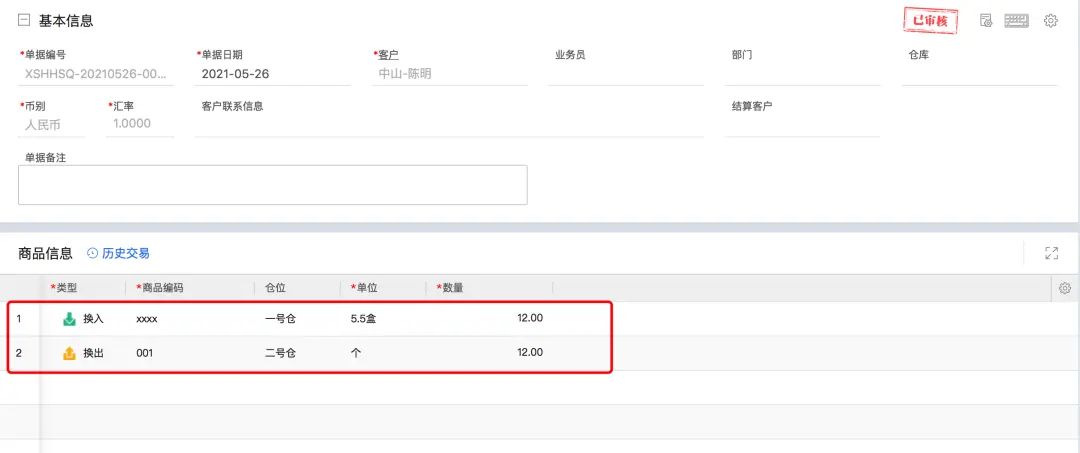This screenshot has height=453, width=1080.
Task: Click the history clock icon
Action: click(93, 253)
